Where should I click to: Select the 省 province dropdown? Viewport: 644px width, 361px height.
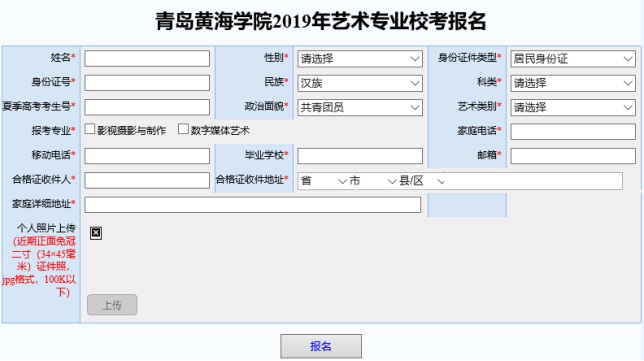click(x=323, y=181)
